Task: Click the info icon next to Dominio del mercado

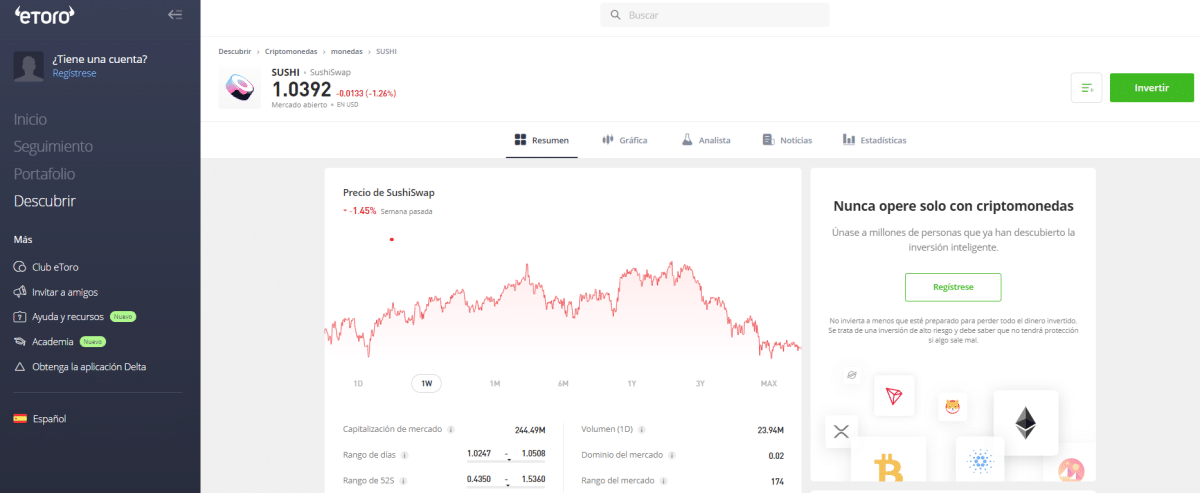Action: click(x=673, y=455)
